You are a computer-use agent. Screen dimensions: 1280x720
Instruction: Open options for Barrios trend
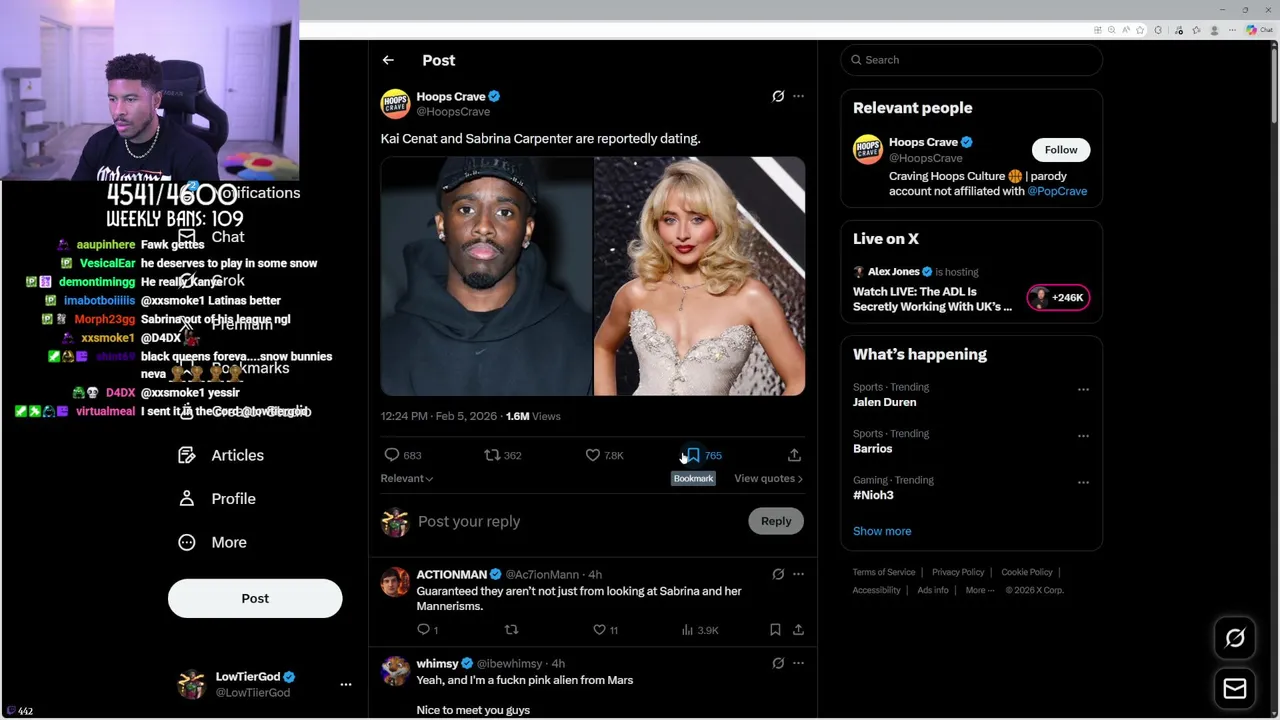[1083, 436]
